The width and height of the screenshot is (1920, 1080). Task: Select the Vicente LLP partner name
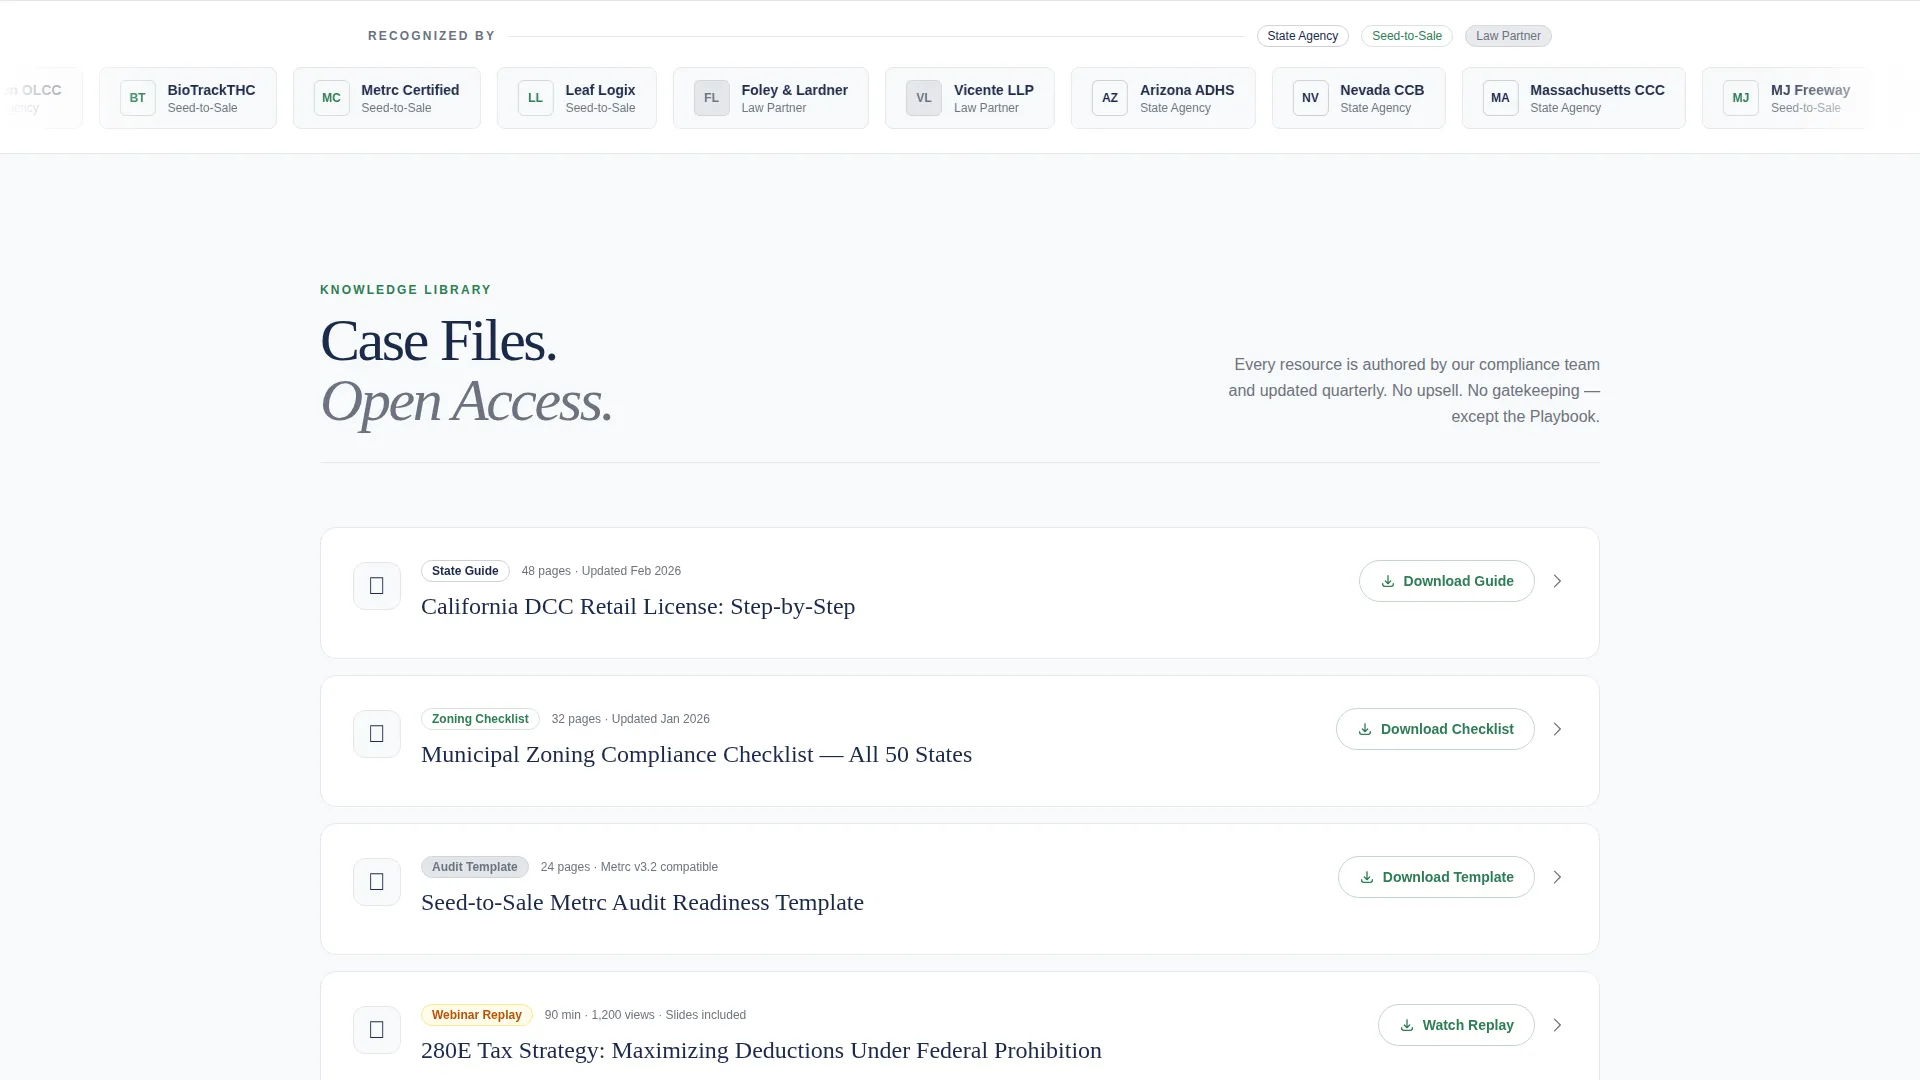[993, 90]
